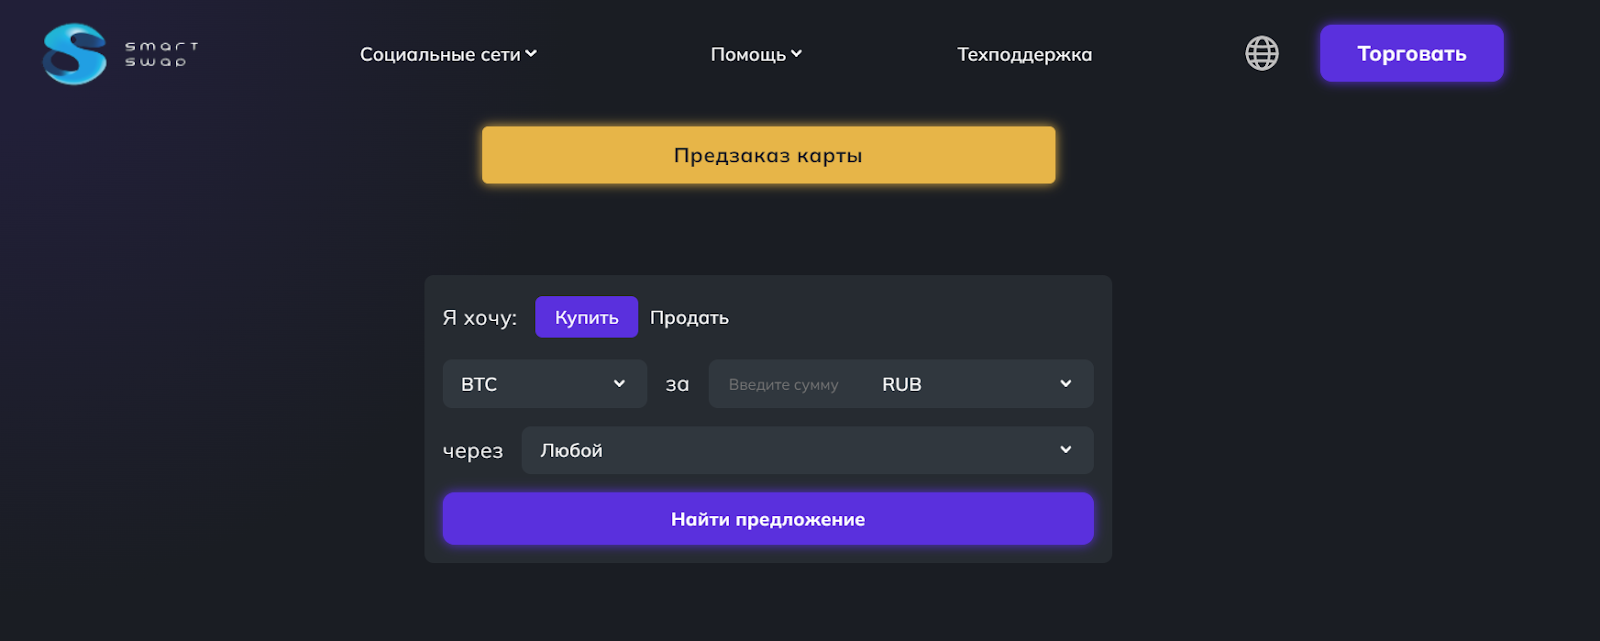
Task: Click the Предзаказ карты banner button
Action: point(768,155)
